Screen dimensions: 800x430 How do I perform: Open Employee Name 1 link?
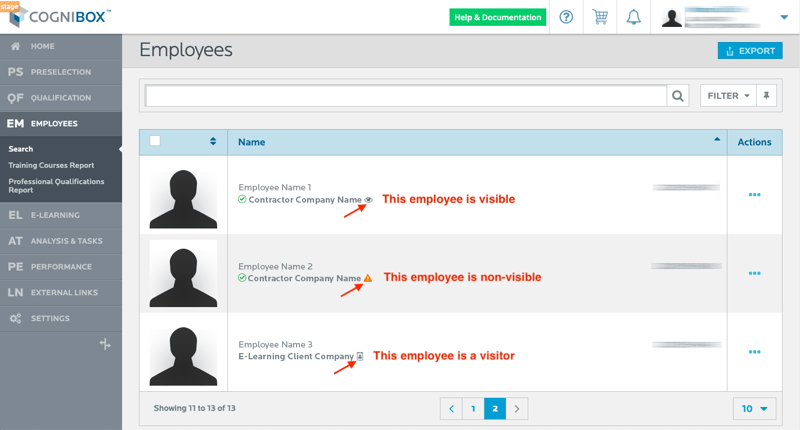(x=274, y=187)
